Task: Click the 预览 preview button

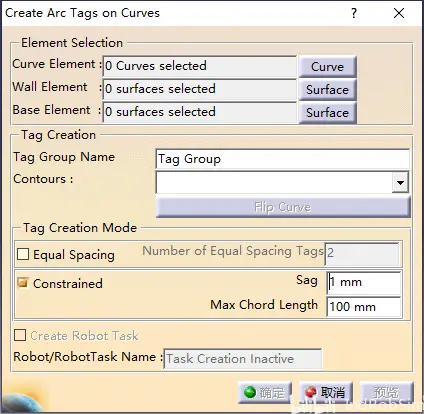Action: pyautogui.click(x=386, y=392)
